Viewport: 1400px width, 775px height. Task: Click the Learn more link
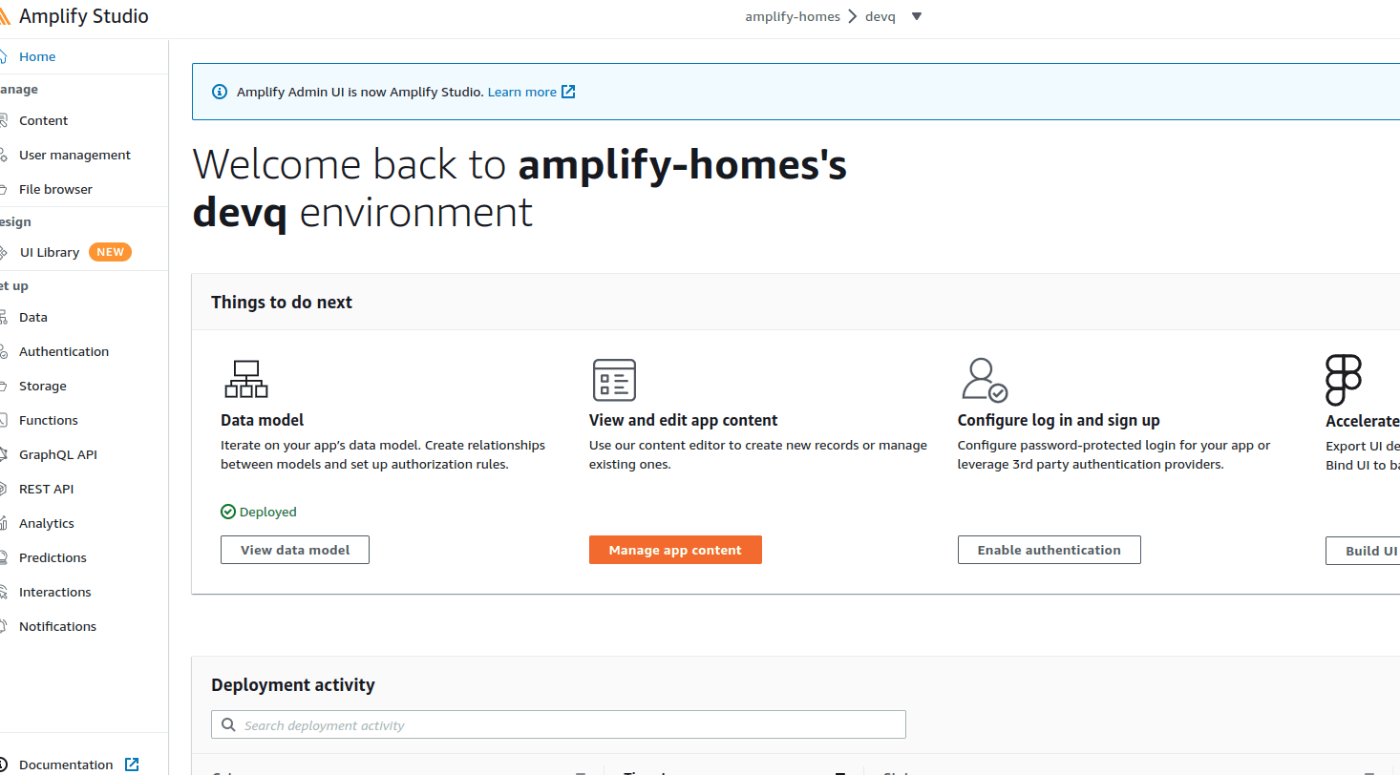pos(522,92)
